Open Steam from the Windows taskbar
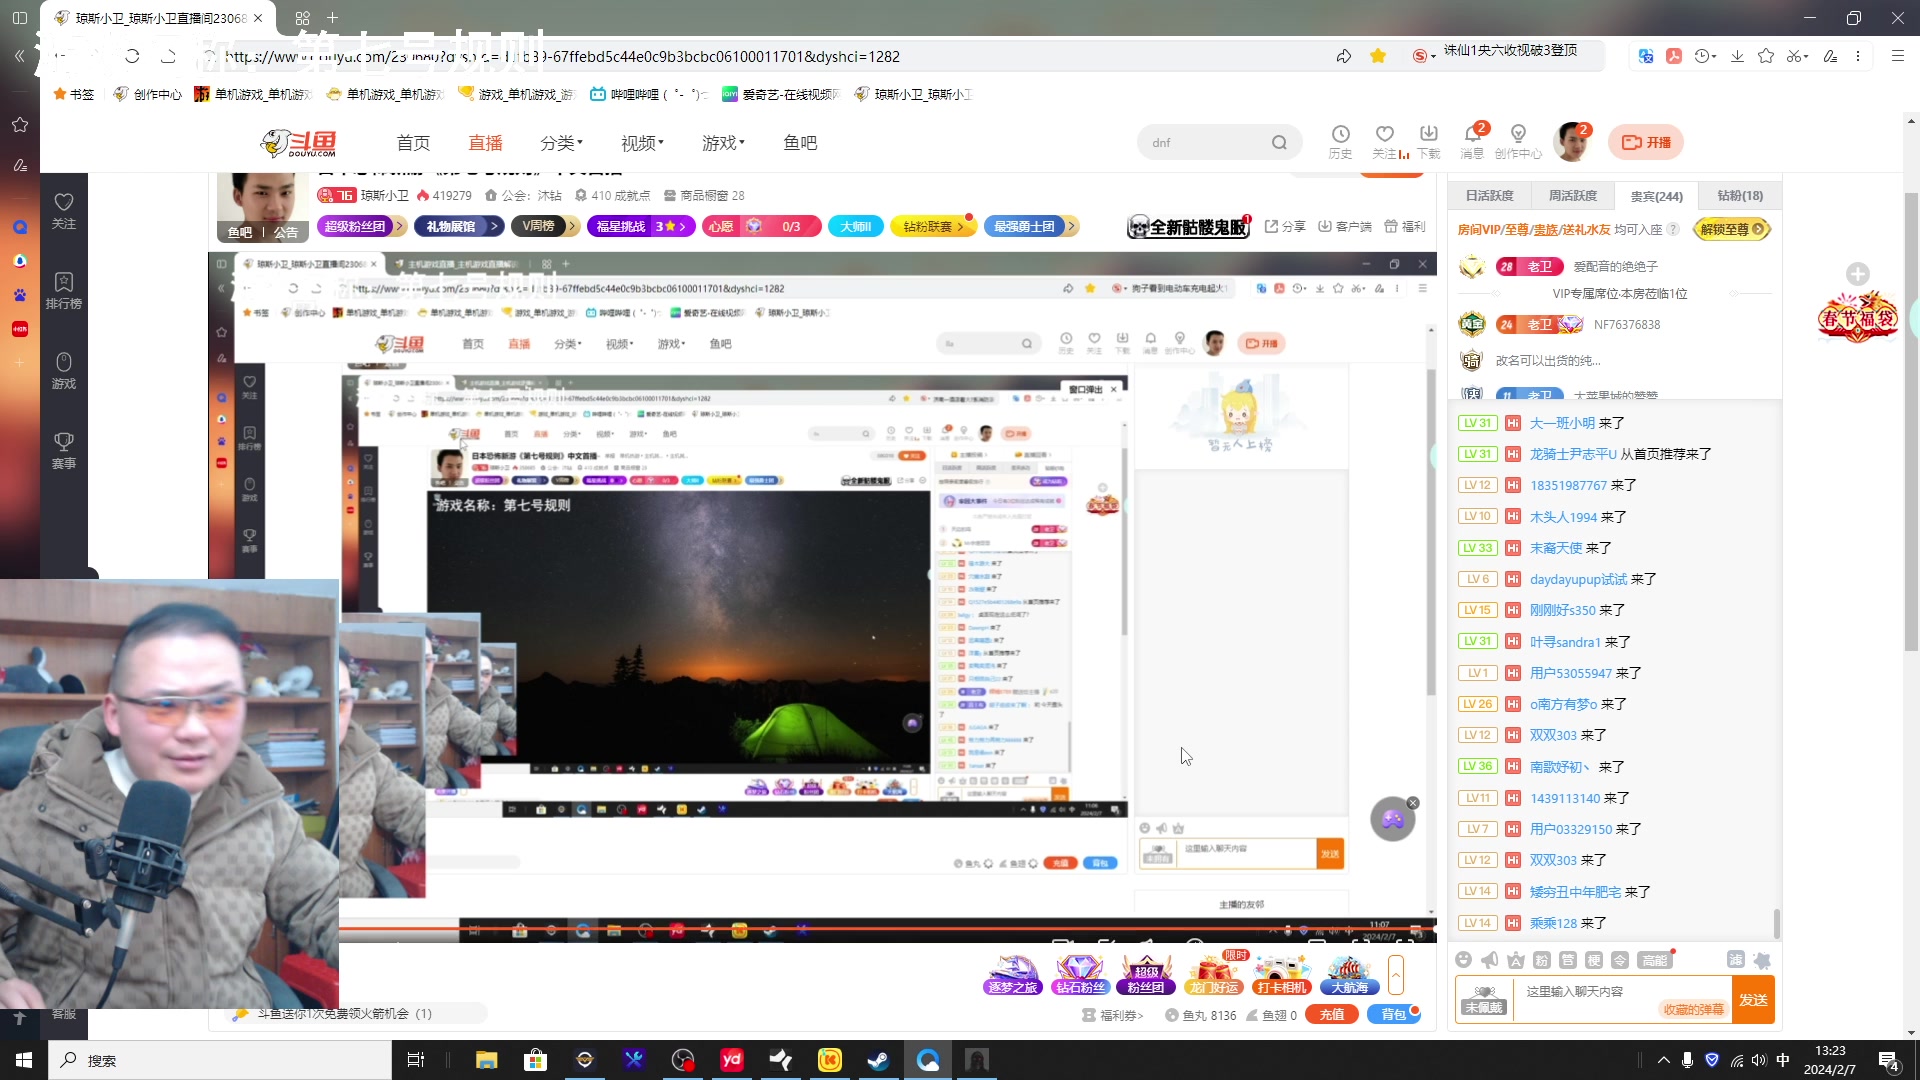The height and width of the screenshot is (1080, 1920). pos(879,1060)
